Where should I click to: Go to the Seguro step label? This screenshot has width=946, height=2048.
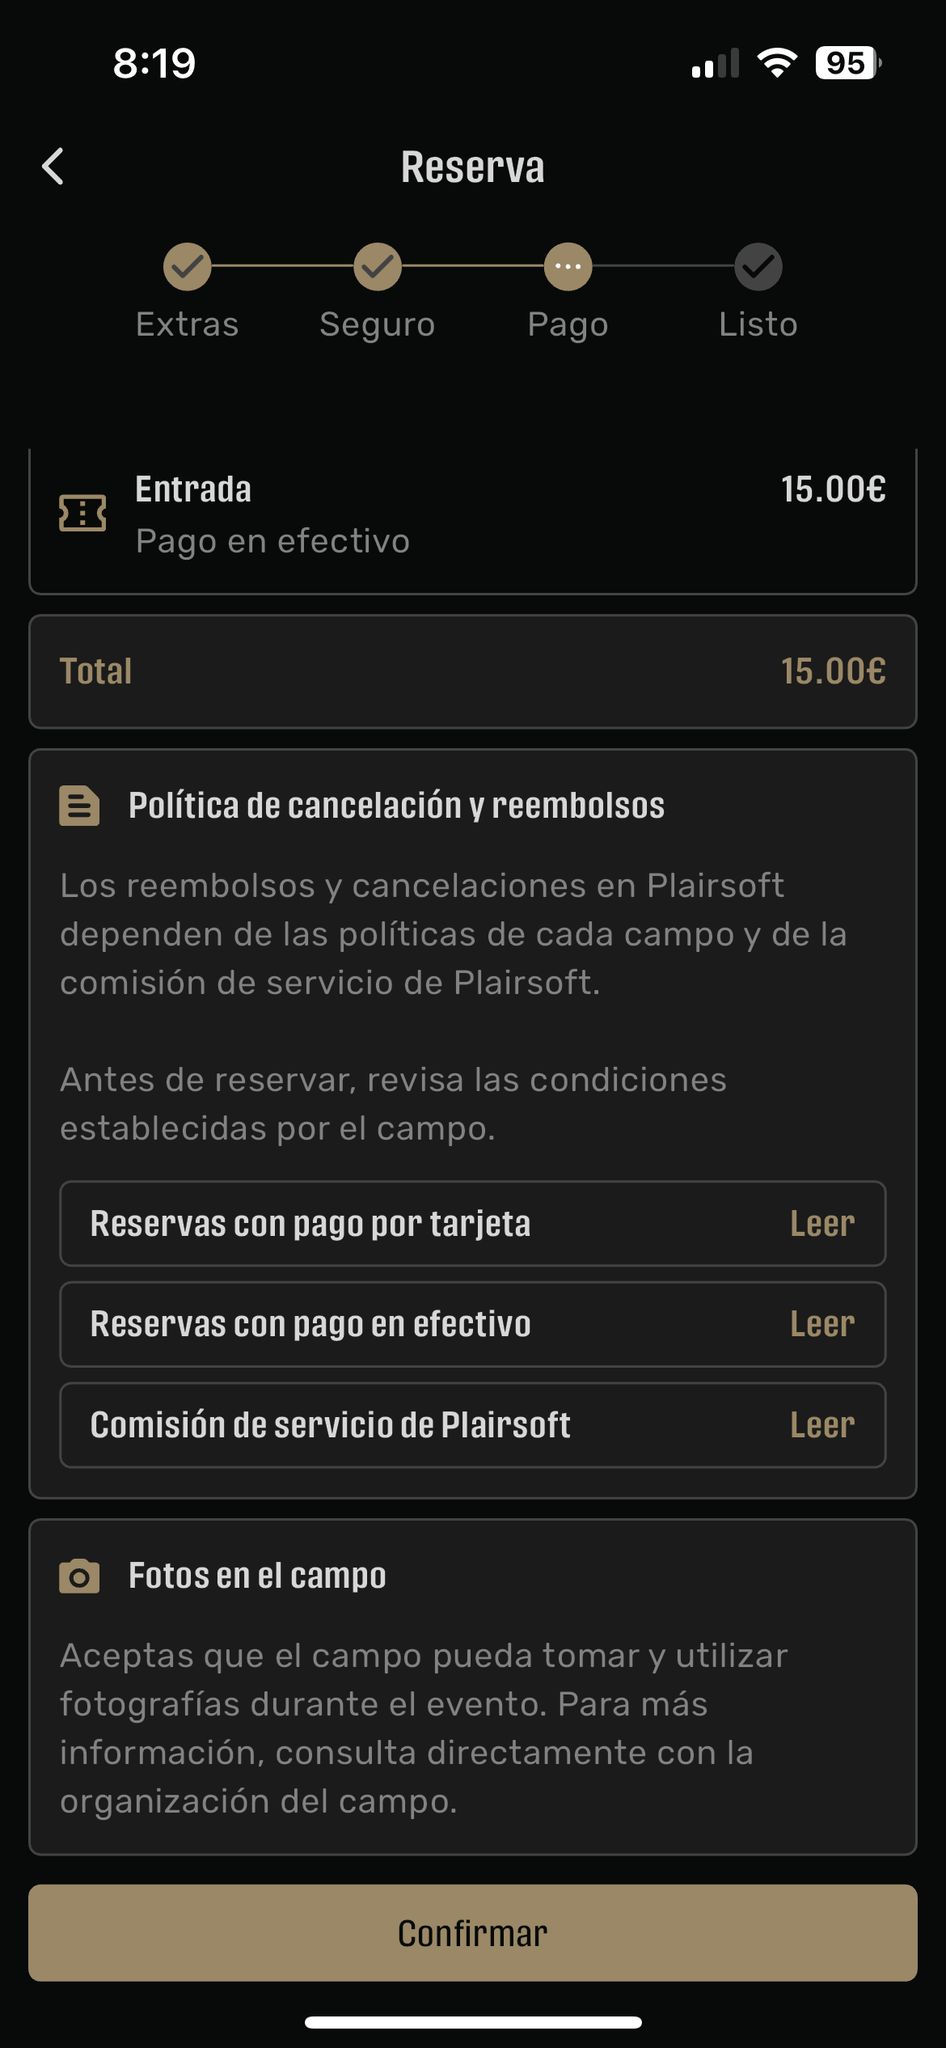tap(377, 324)
